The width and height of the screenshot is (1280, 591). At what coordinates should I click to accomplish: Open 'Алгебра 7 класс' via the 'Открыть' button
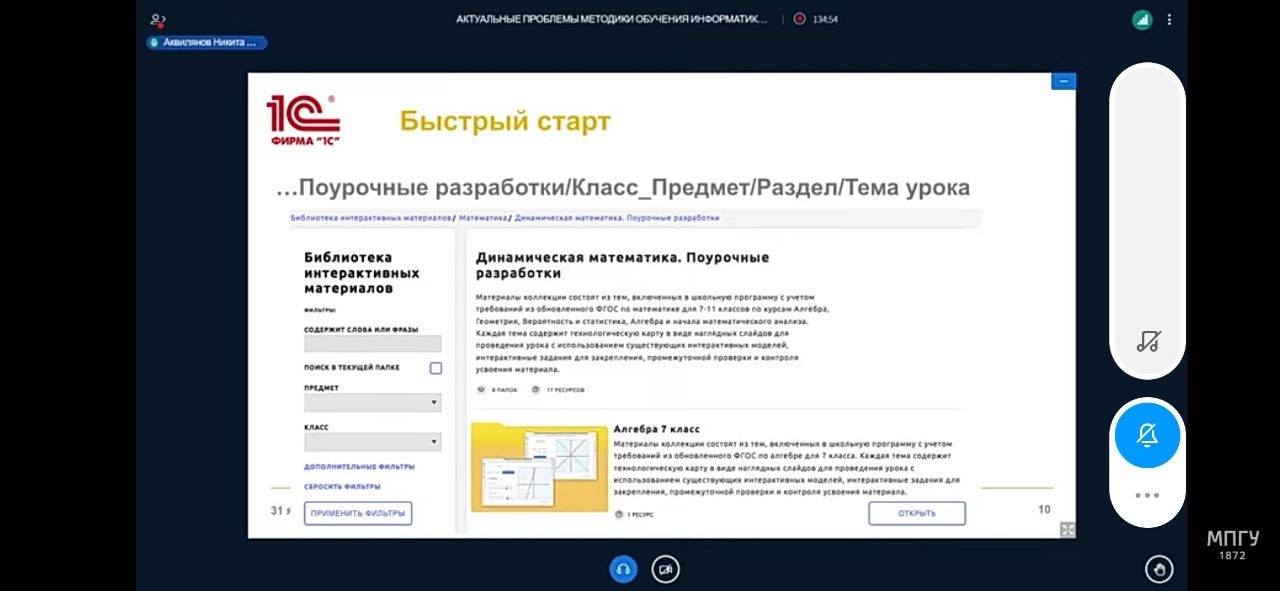click(916, 512)
